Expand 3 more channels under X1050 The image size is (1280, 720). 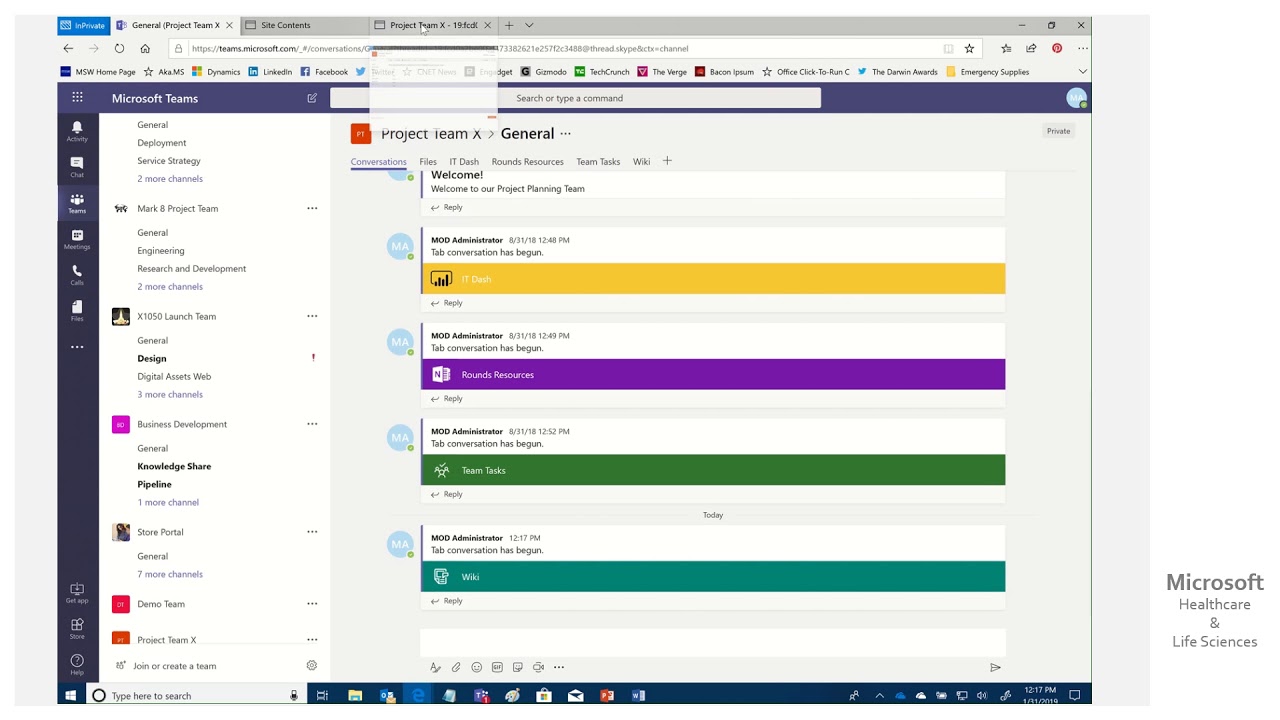(170, 394)
